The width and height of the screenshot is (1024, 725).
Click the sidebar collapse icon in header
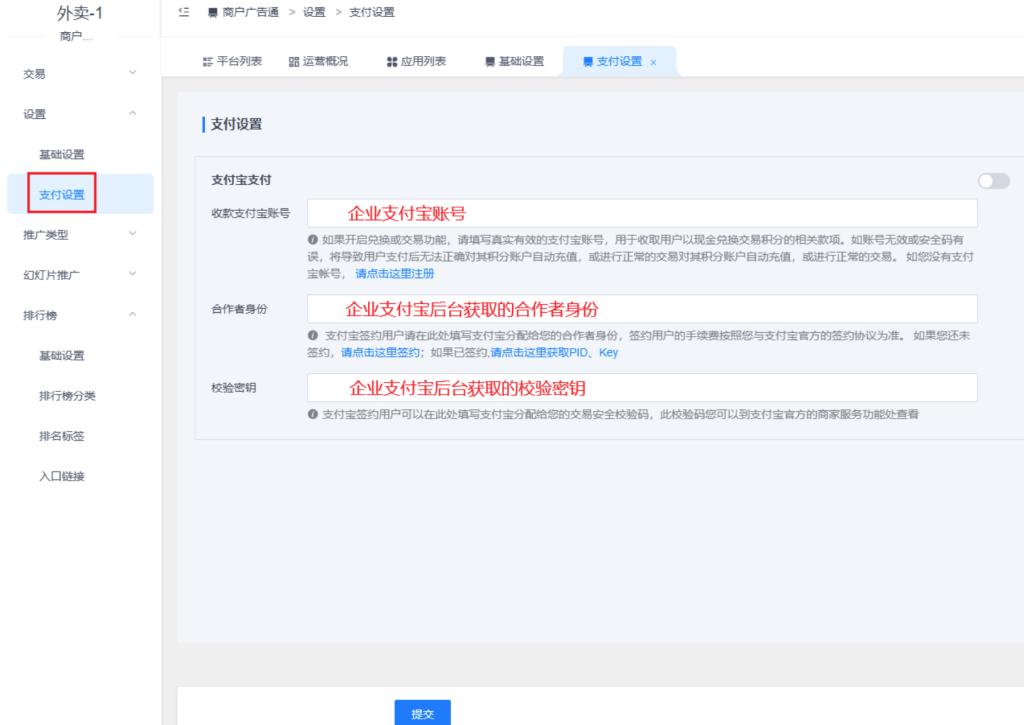click(183, 12)
